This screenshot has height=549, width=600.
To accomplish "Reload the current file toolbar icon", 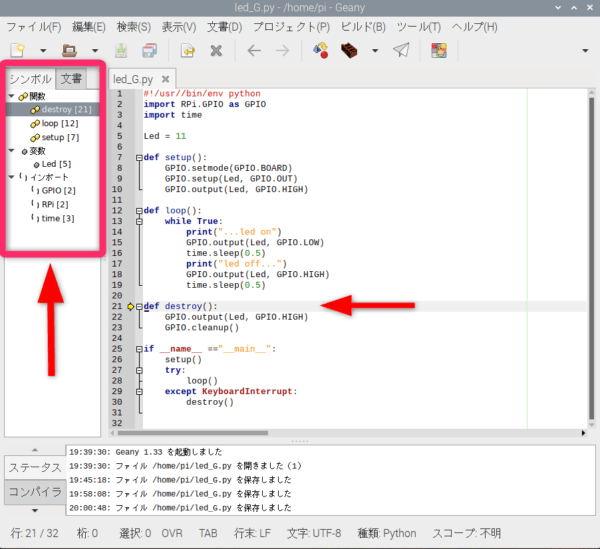I will [188, 50].
